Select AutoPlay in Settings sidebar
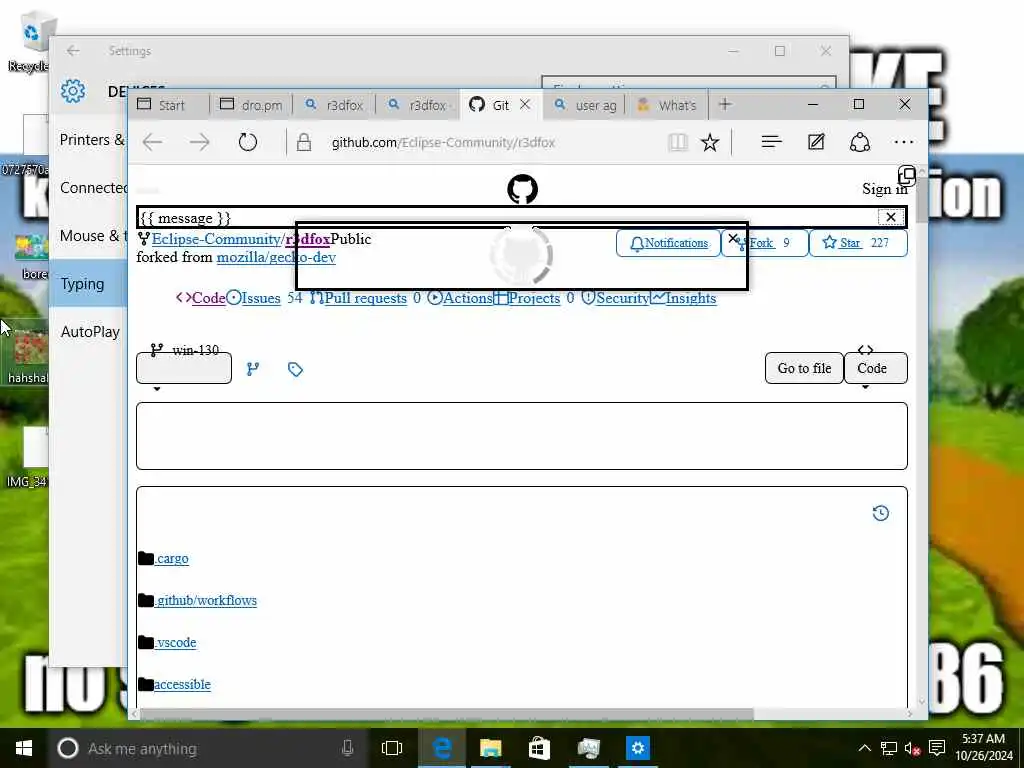This screenshot has height=768, width=1024. [89, 332]
